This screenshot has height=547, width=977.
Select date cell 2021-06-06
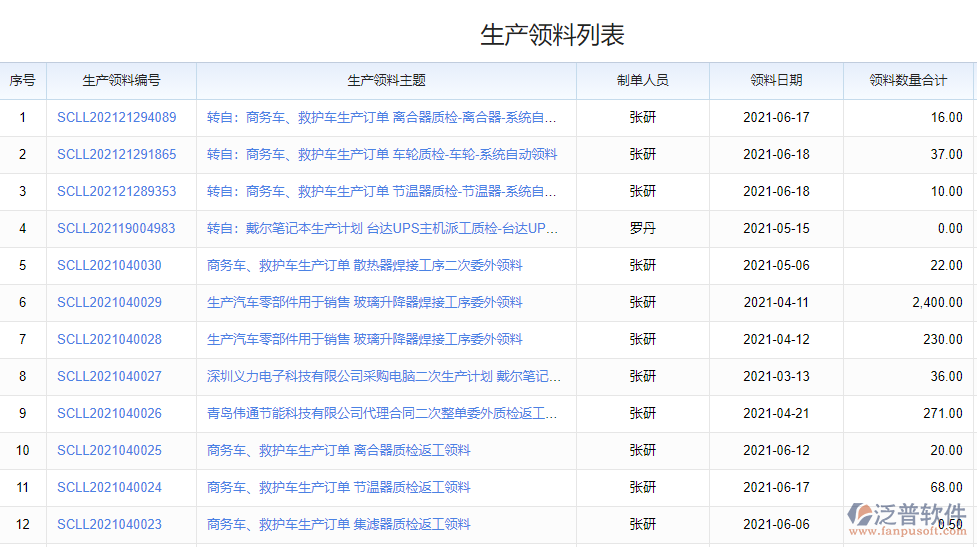point(776,525)
